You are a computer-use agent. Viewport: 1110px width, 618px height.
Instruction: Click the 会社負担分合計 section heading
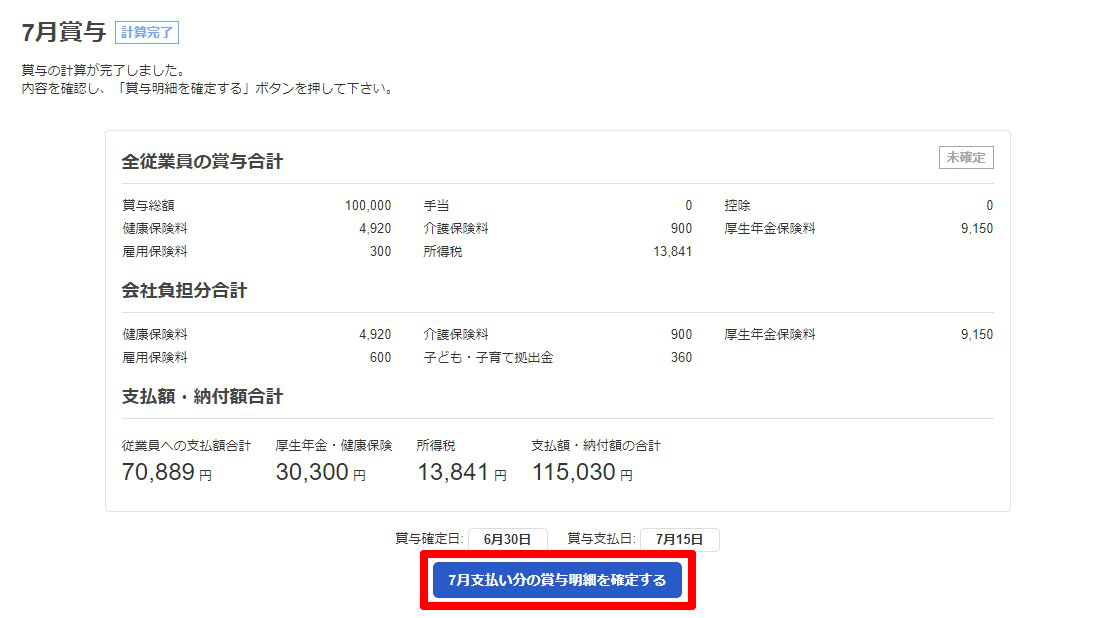coord(184,290)
